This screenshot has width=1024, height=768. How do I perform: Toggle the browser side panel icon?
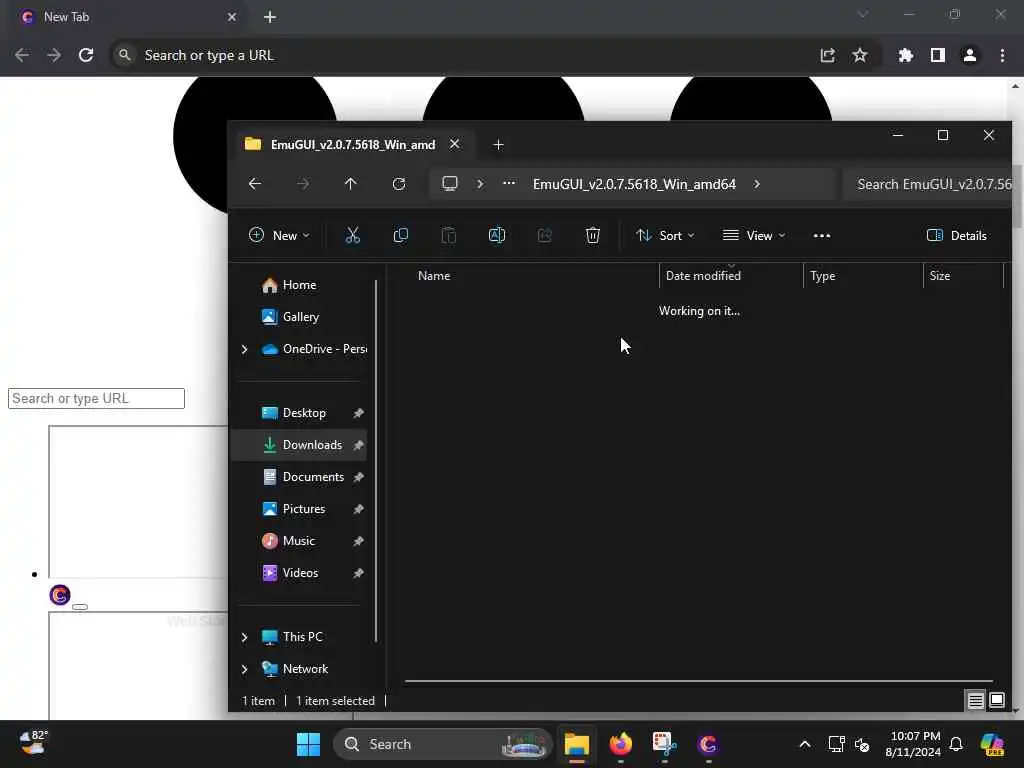[x=938, y=56]
